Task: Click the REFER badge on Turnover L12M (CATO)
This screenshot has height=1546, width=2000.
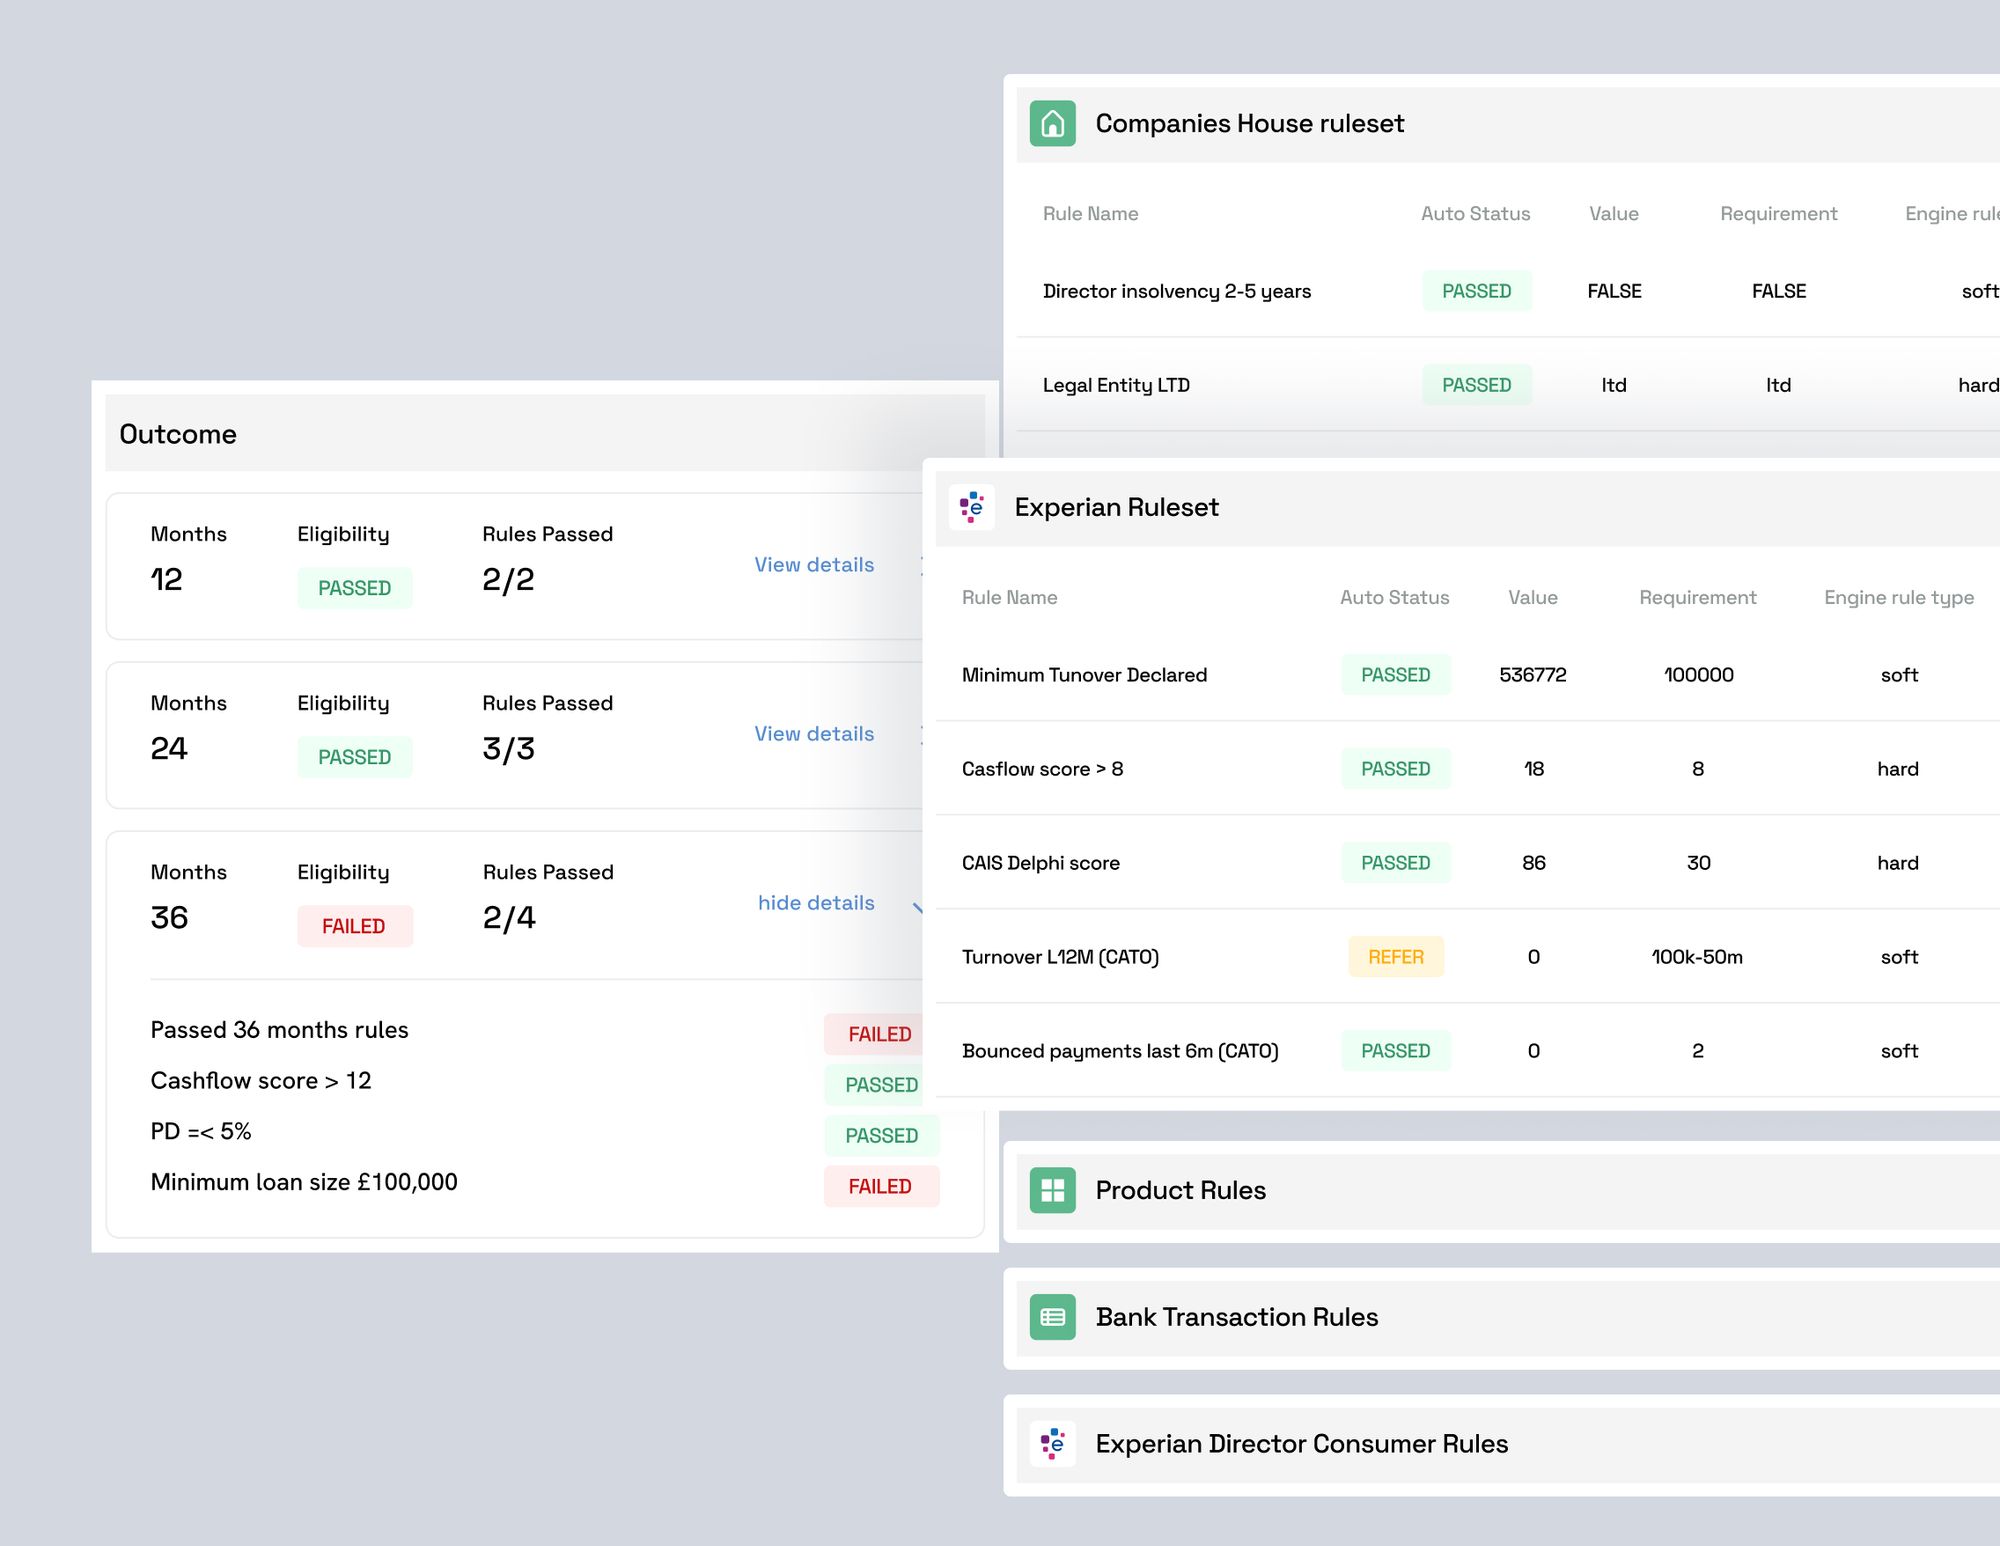Action: pos(1395,956)
